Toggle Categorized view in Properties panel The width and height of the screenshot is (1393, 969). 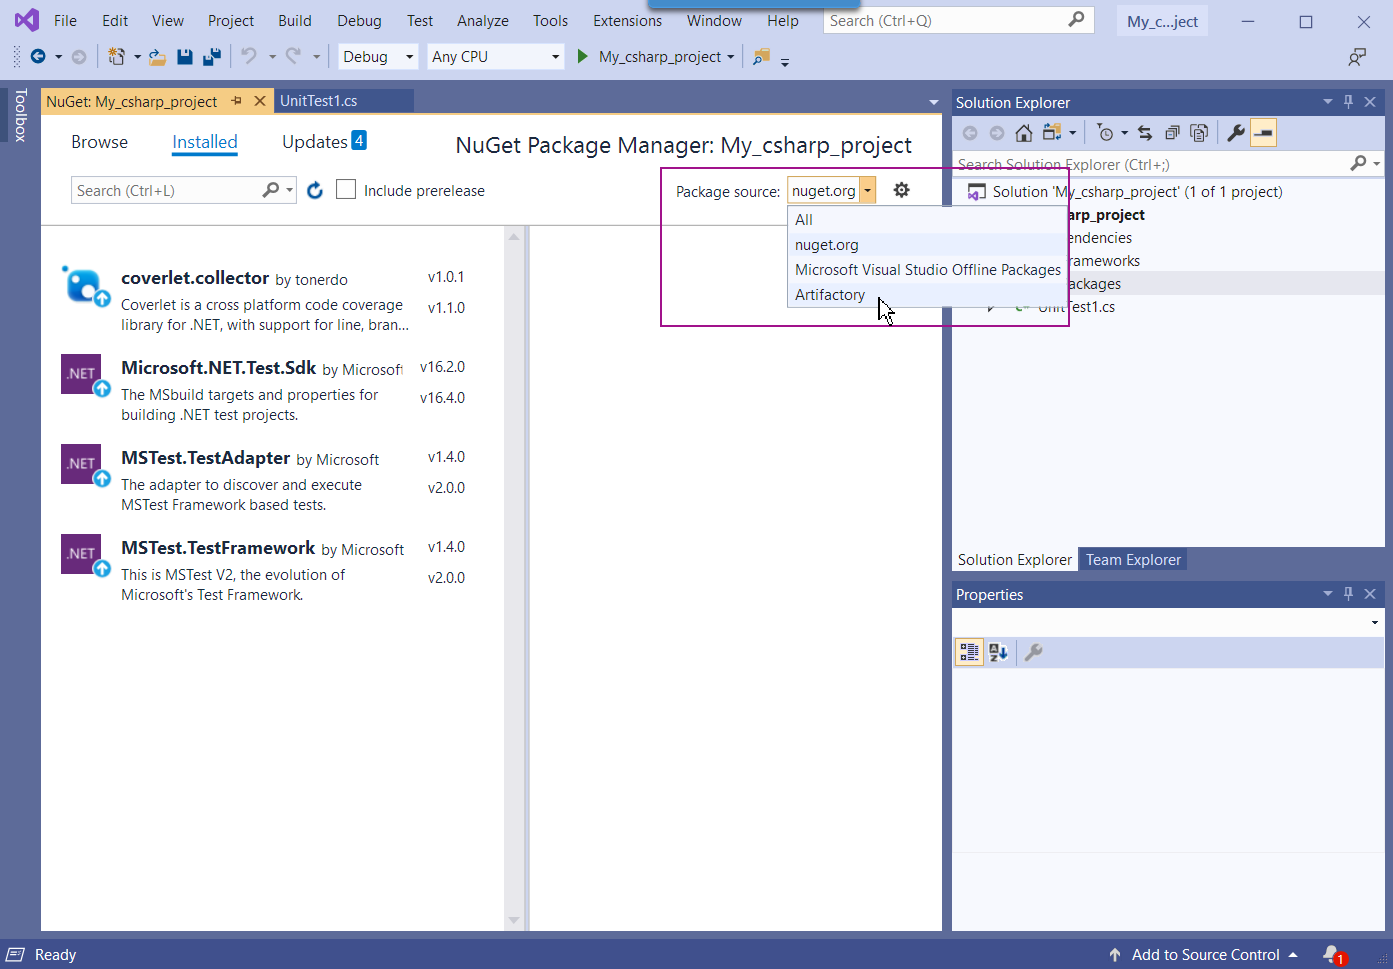pyautogui.click(x=969, y=652)
